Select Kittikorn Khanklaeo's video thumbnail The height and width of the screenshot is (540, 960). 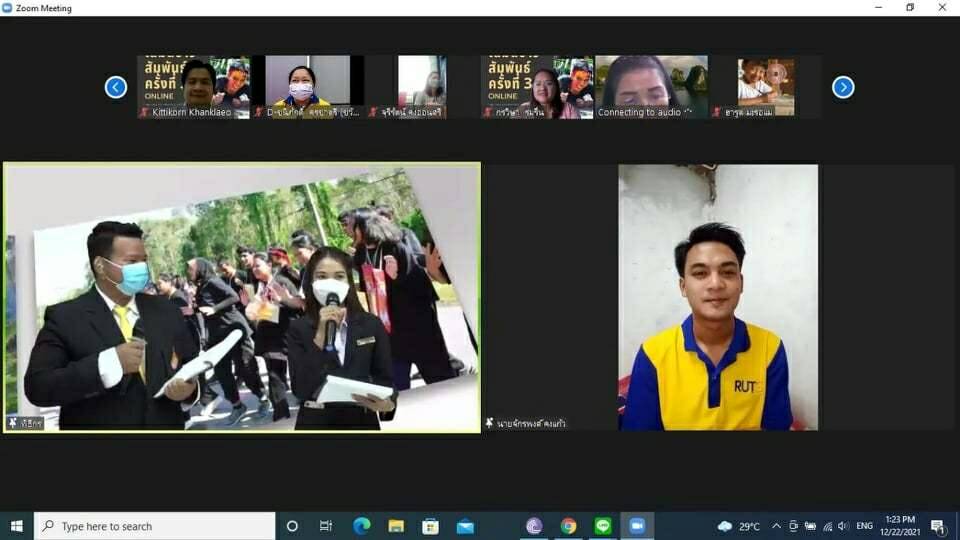(193, 87)
